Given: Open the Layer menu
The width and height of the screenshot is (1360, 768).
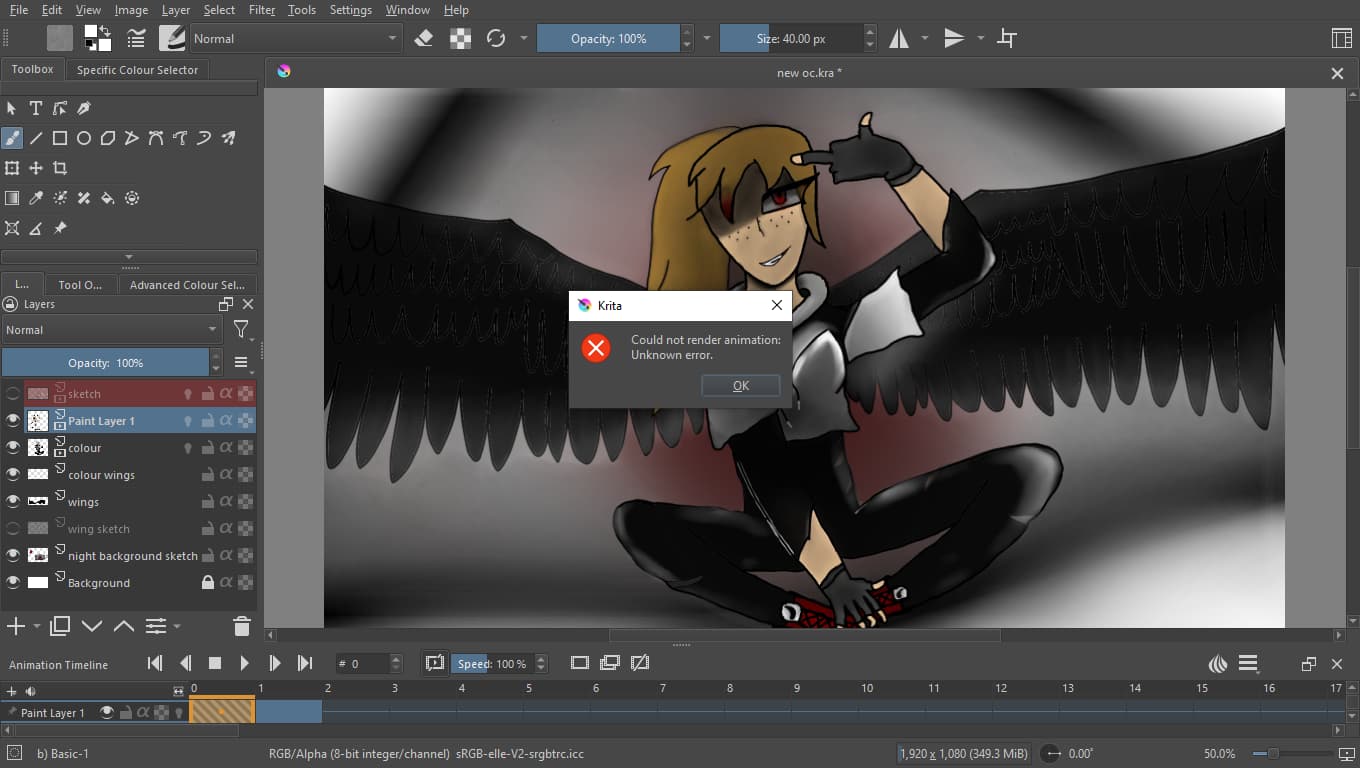Looking at the screenshot, I should pos(176,10).
